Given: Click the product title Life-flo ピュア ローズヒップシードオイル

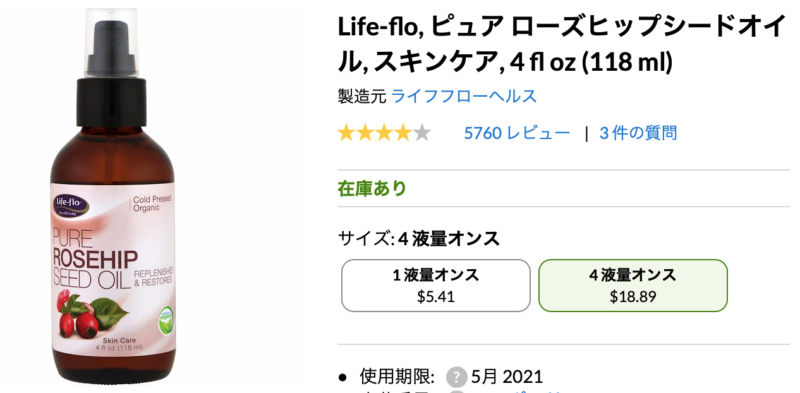Looking at the screenshot, I should [x=562, y=44].
